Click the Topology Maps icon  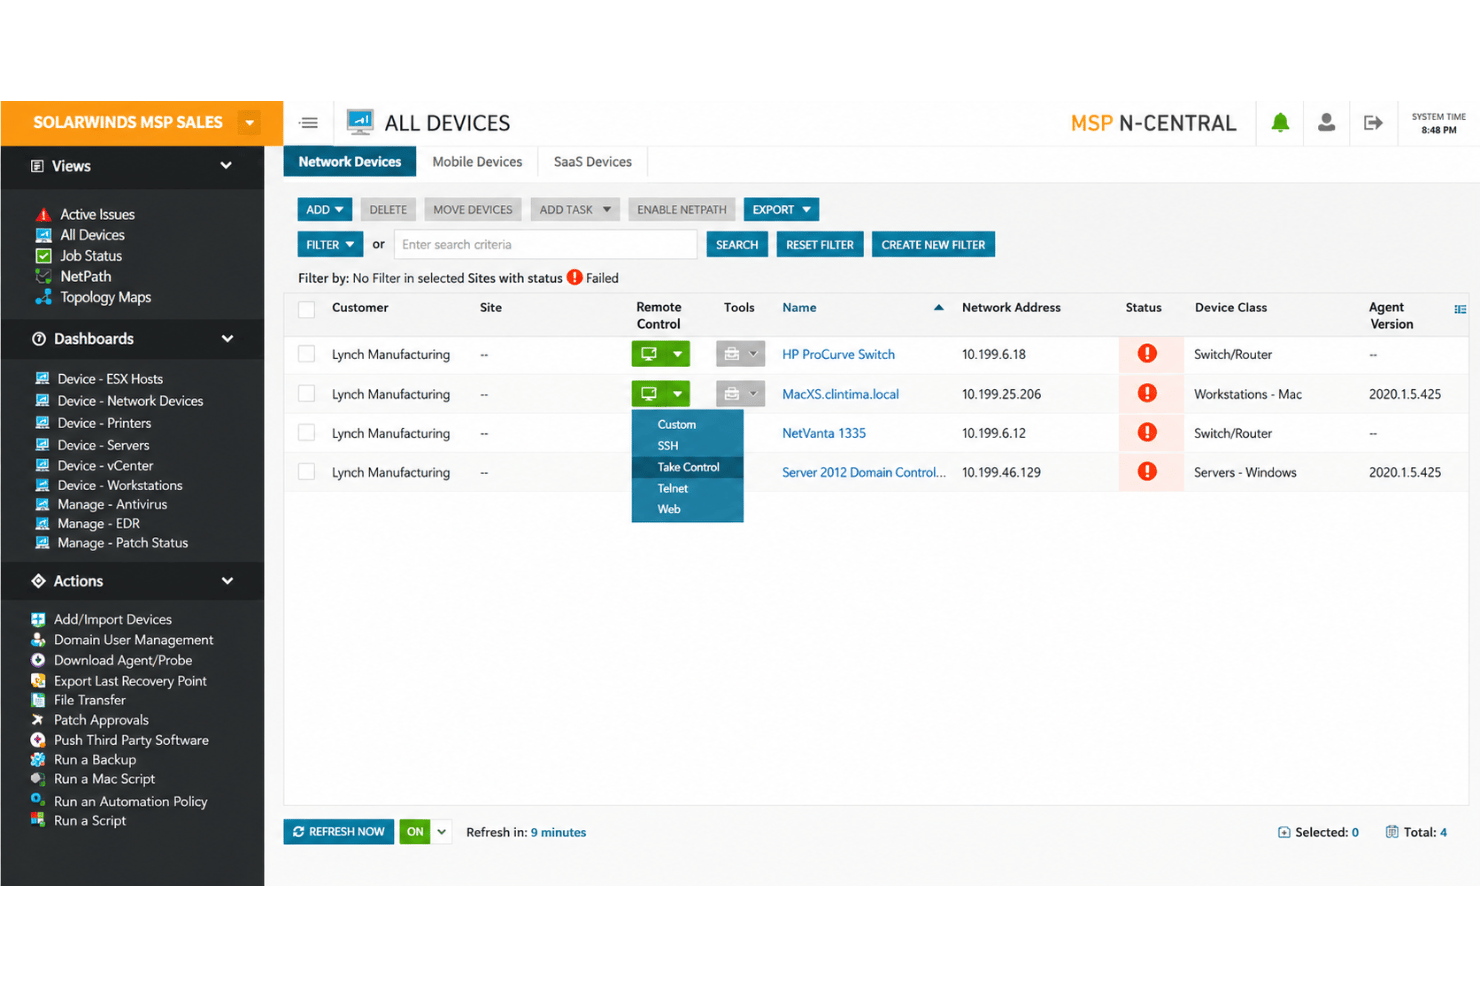coord(43,297)
